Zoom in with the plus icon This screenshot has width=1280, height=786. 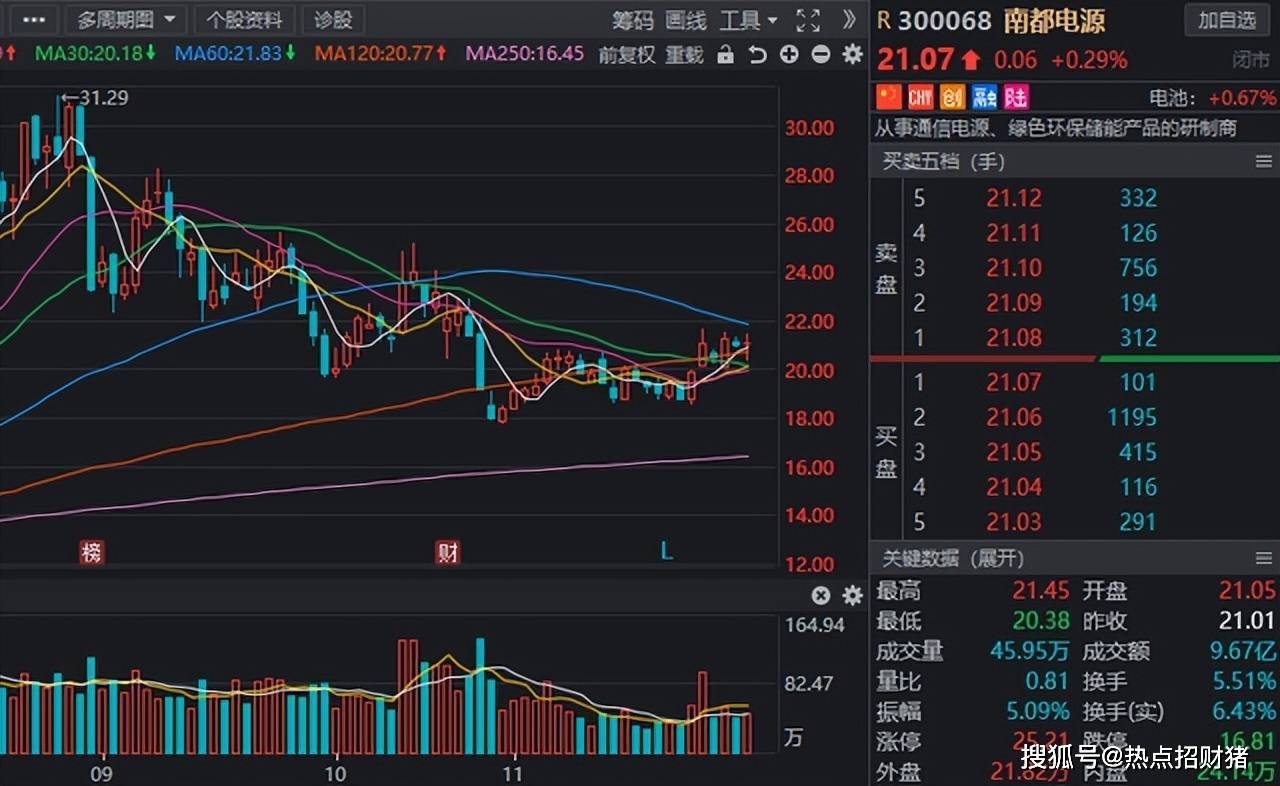(x=789, y=54)
